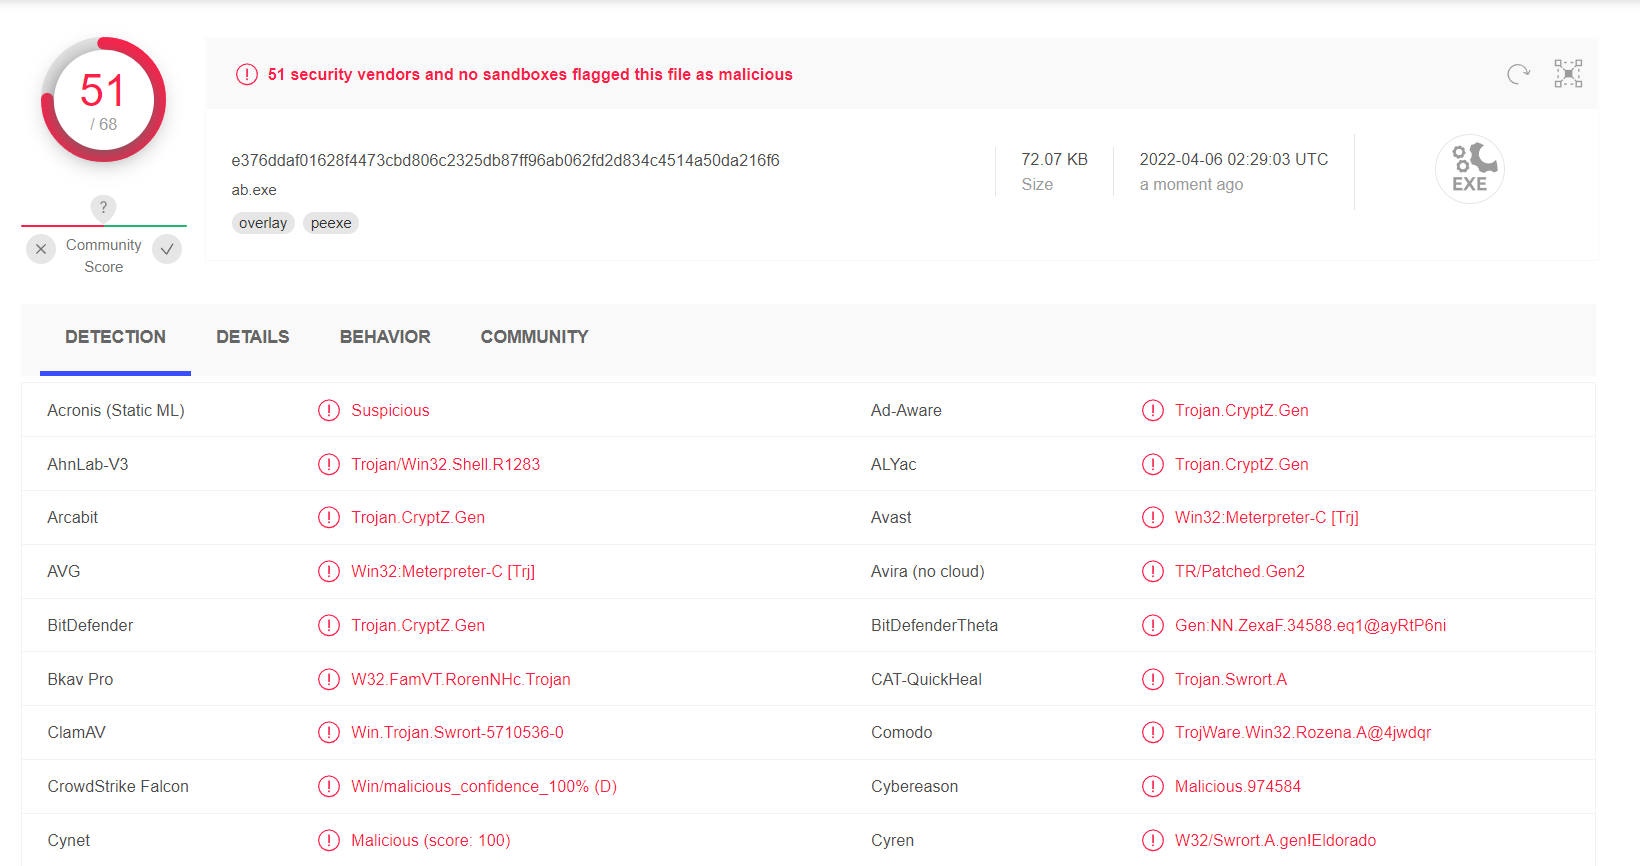Click the peexe tag

tap(331, 223)
